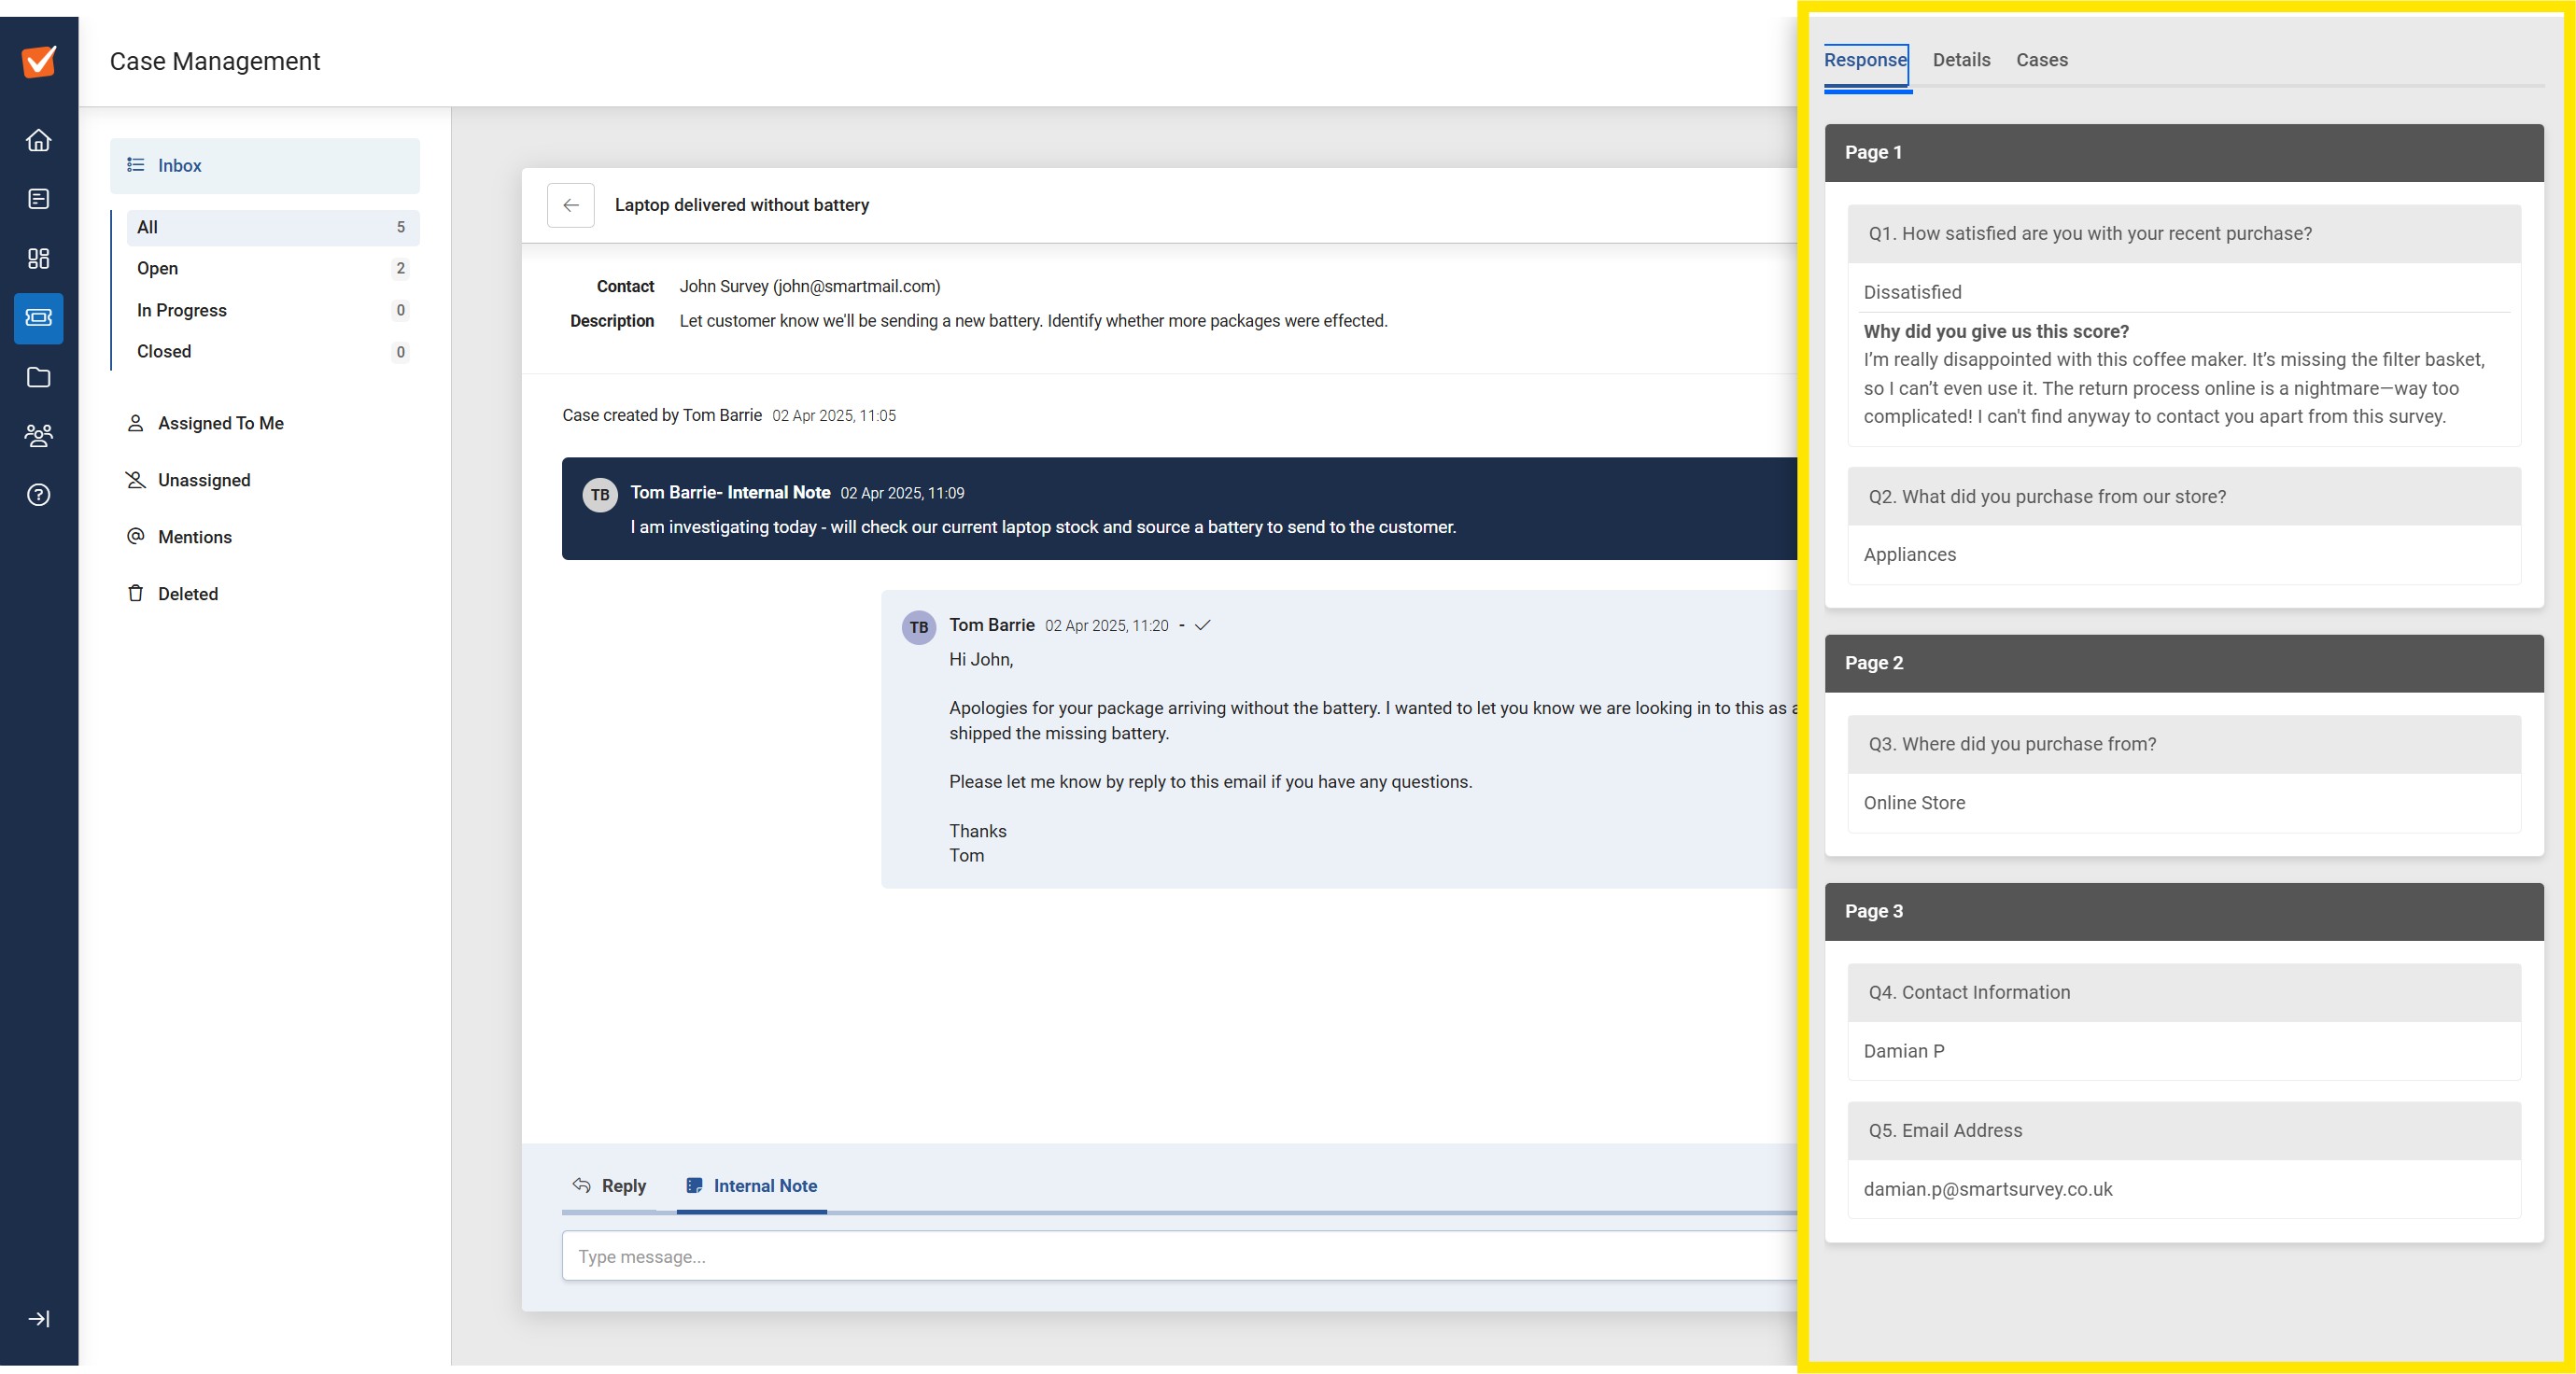
Task: Open Unassigned cases
Action: (204, 480)
